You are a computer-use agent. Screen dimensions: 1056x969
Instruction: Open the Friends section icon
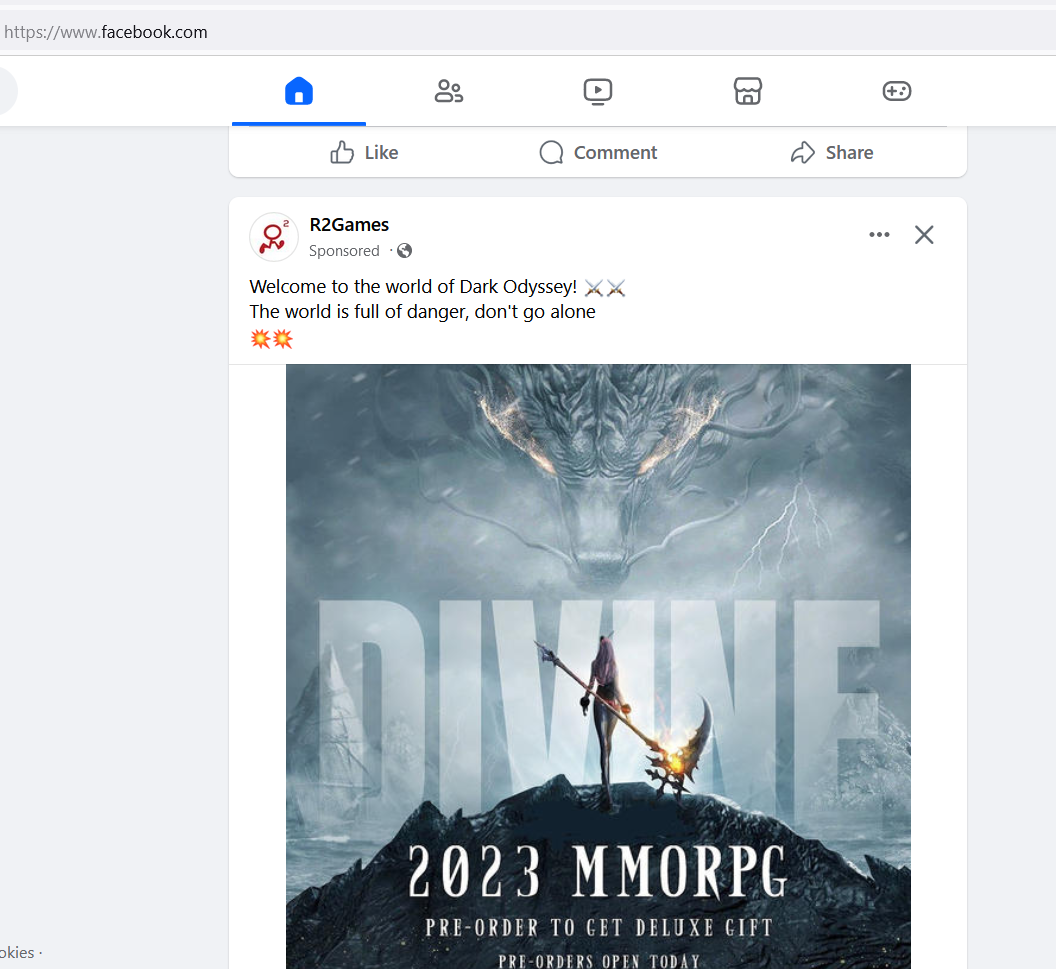point(448,91)
